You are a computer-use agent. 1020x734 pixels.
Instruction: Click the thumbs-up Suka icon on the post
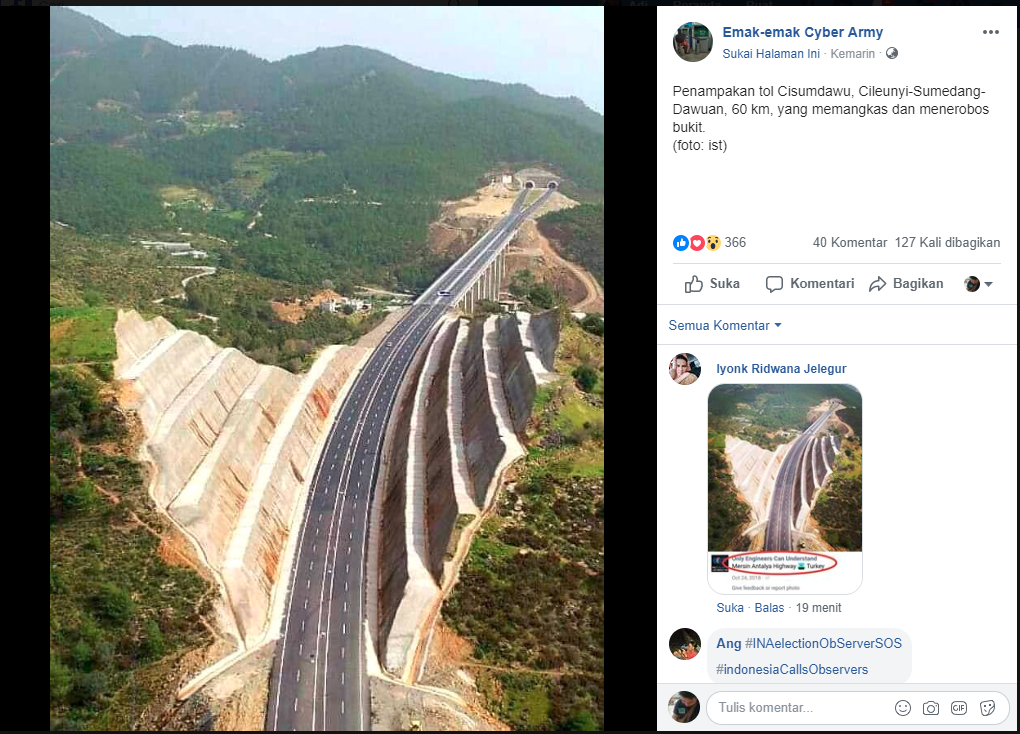coord(695,284)
